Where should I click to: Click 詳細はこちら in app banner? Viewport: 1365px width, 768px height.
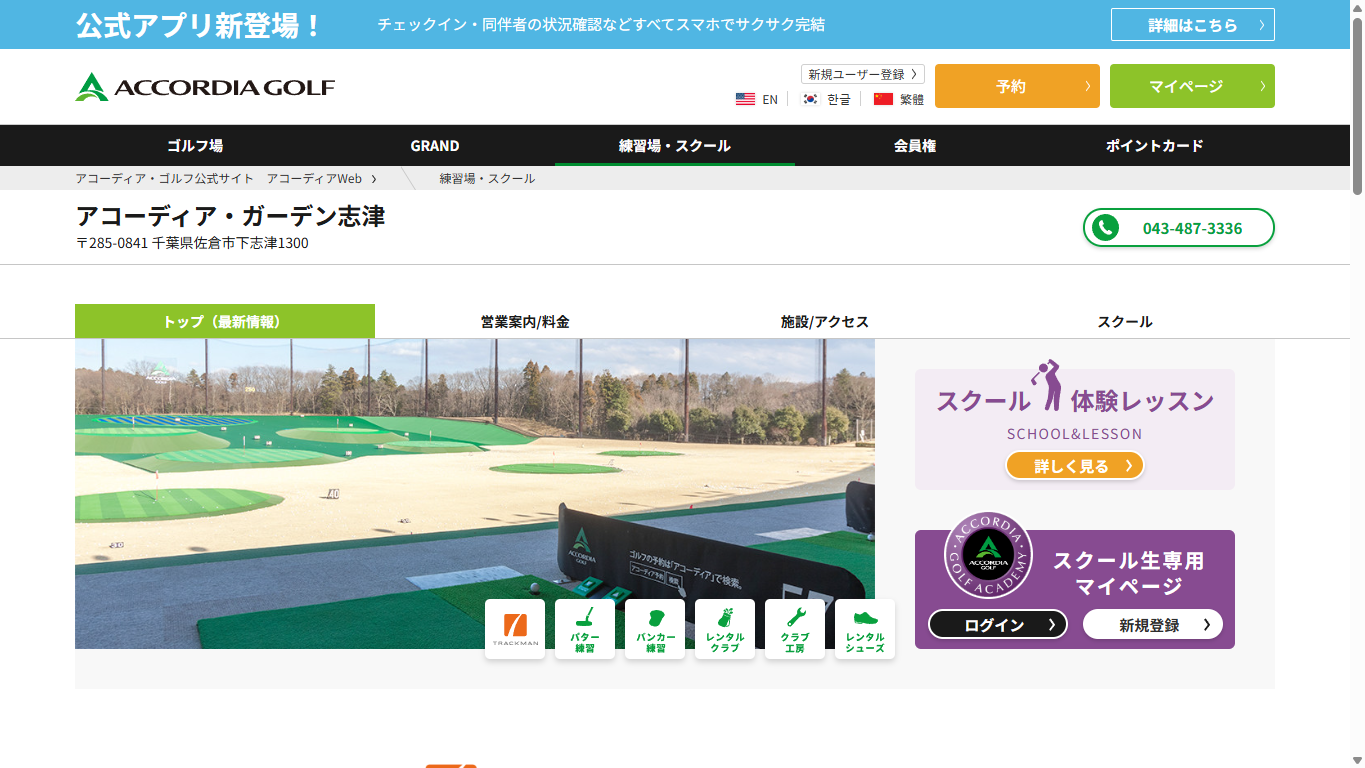pyautogui.click(x=1193, y=25)
